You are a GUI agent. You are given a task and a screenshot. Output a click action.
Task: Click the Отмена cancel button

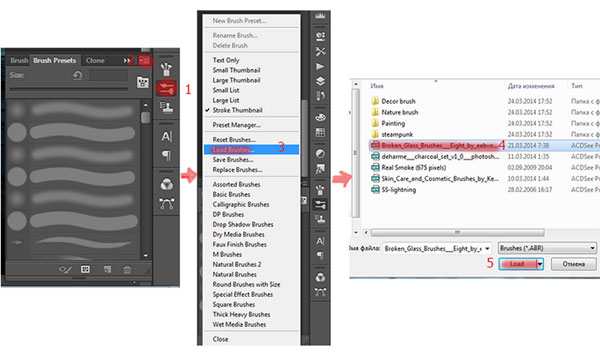click(x=573, y=264)
